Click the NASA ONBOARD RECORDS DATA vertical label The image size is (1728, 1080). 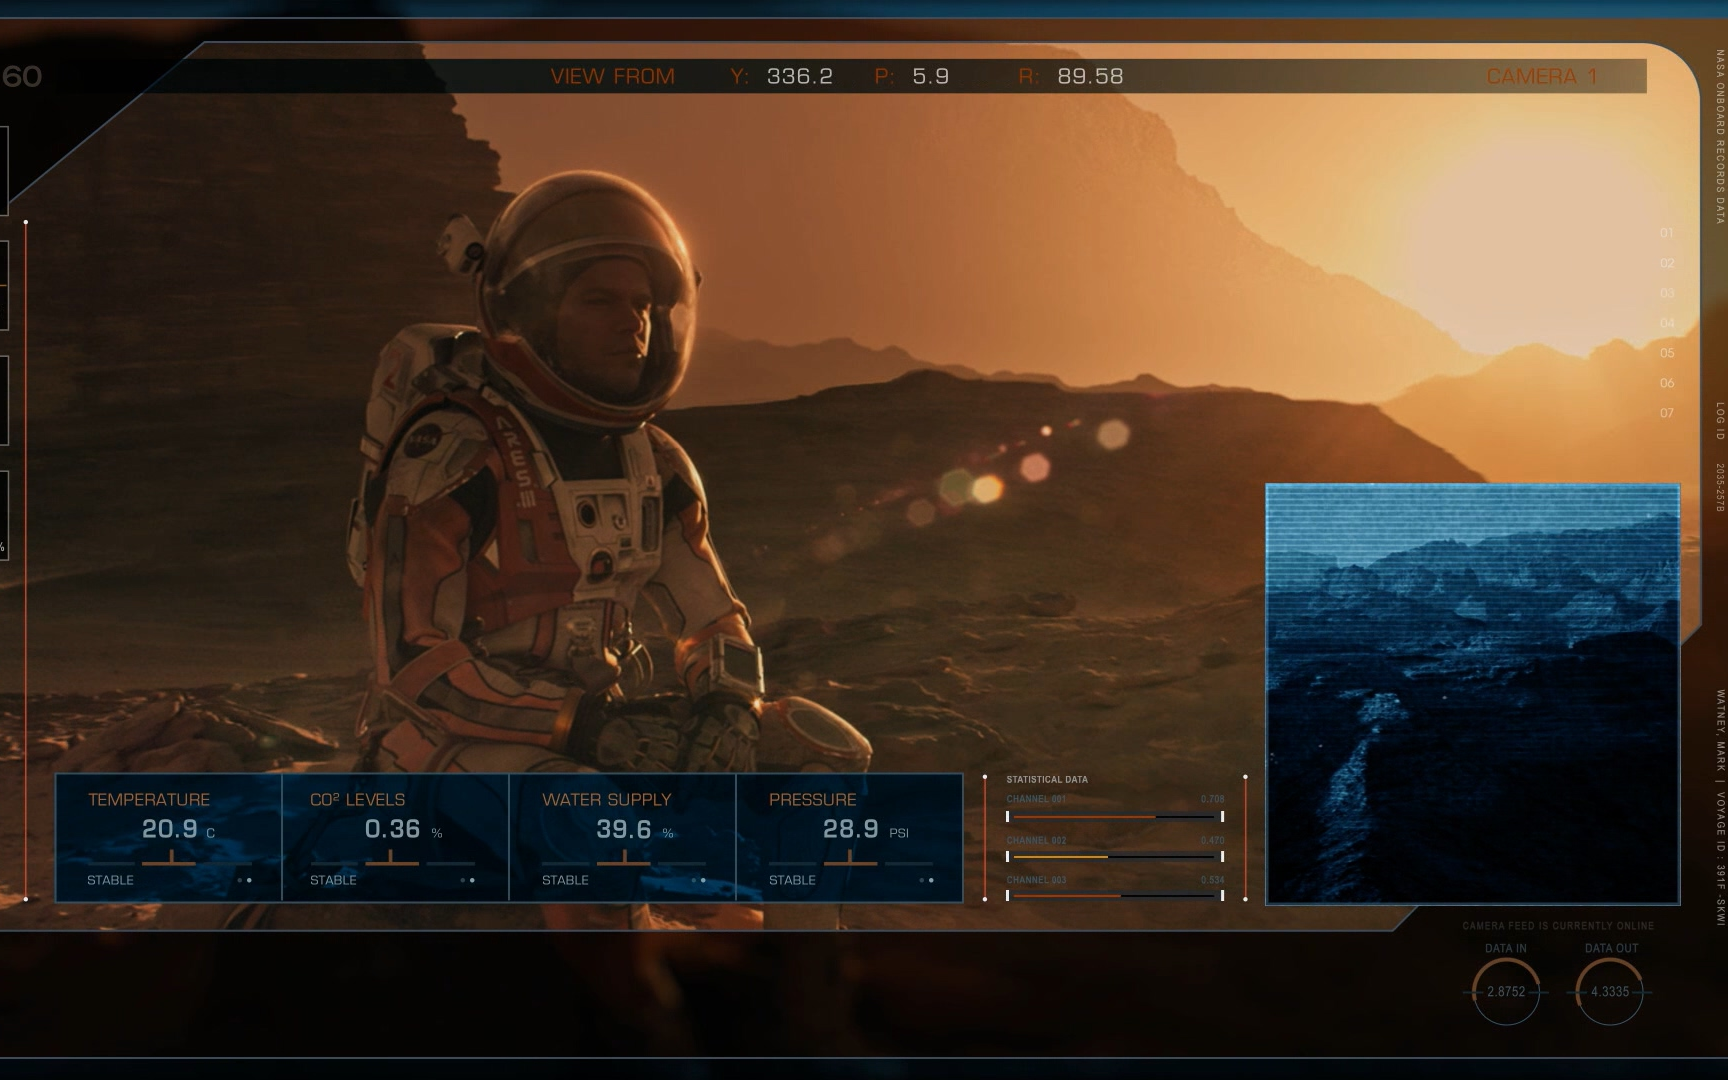click(x=1720, y=136)
